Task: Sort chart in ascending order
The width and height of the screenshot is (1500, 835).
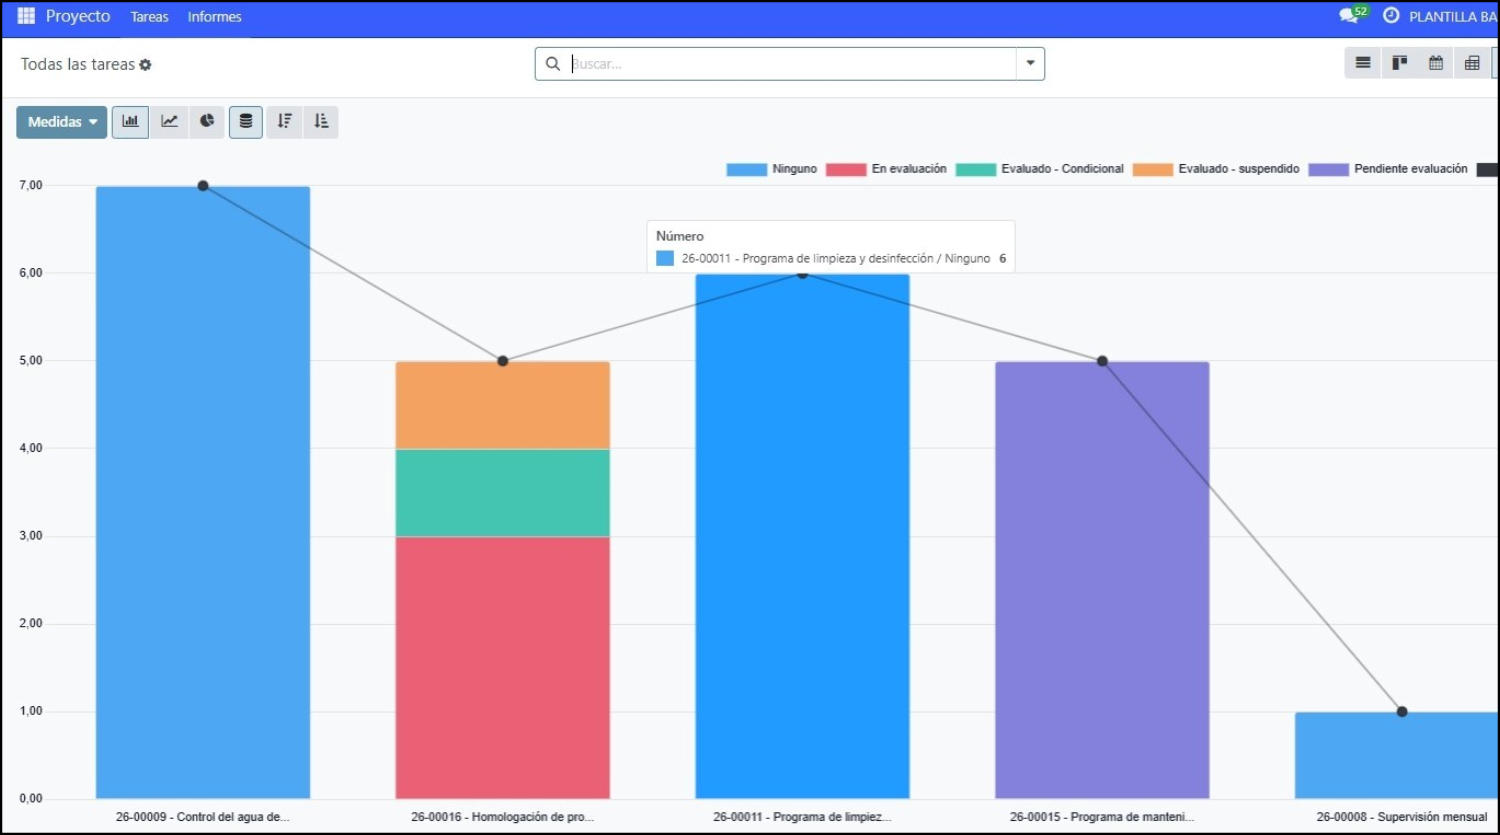Action: [x=321, y=122]
